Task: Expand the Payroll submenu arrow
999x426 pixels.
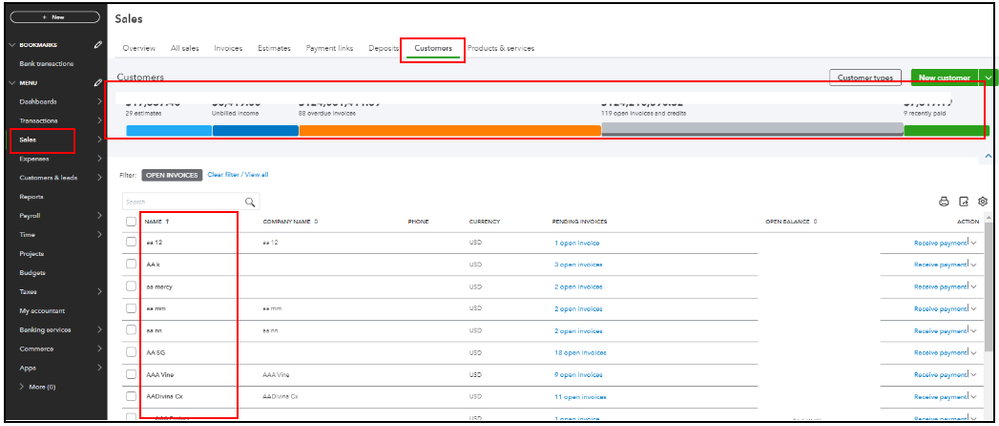Action: pyautogui.click(x=99, y=216)
